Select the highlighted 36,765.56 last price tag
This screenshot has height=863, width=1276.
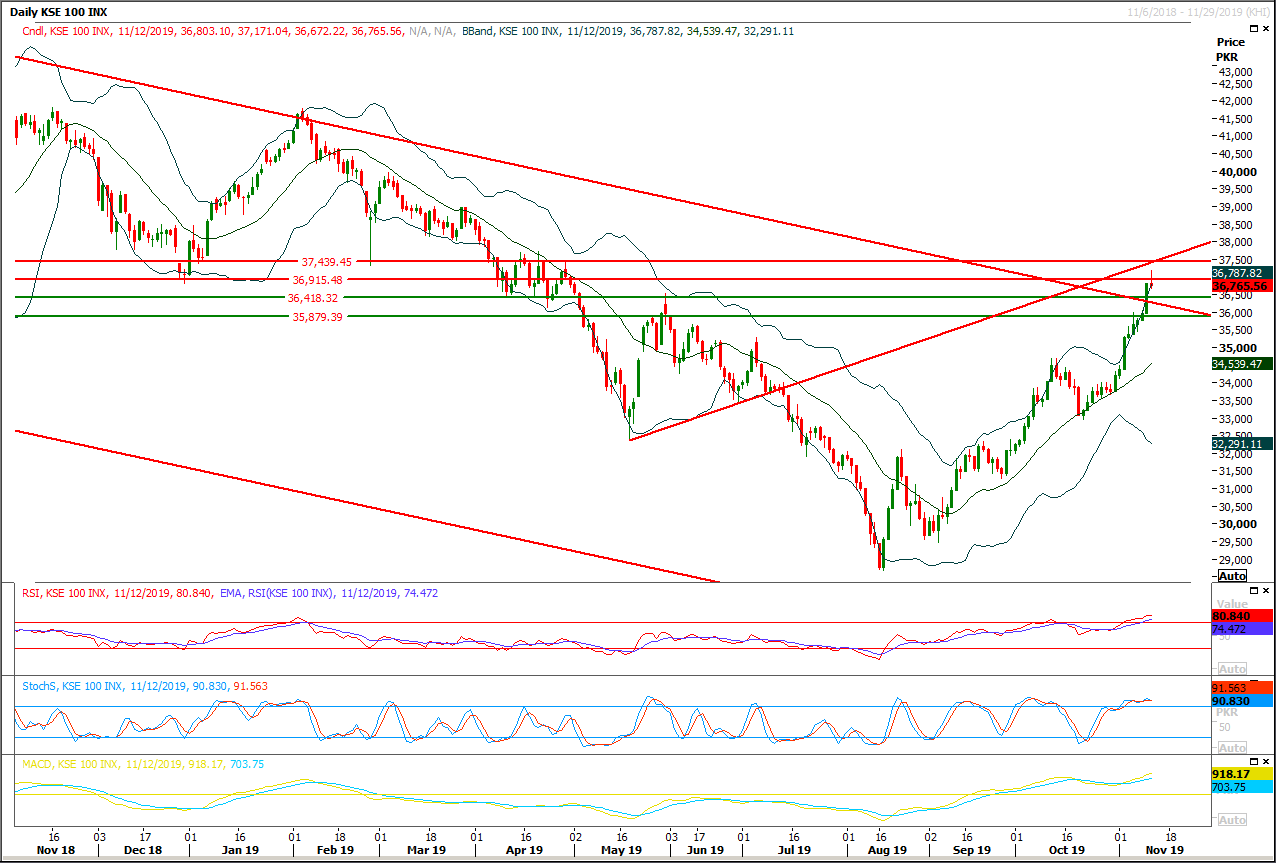point(1240,286)
